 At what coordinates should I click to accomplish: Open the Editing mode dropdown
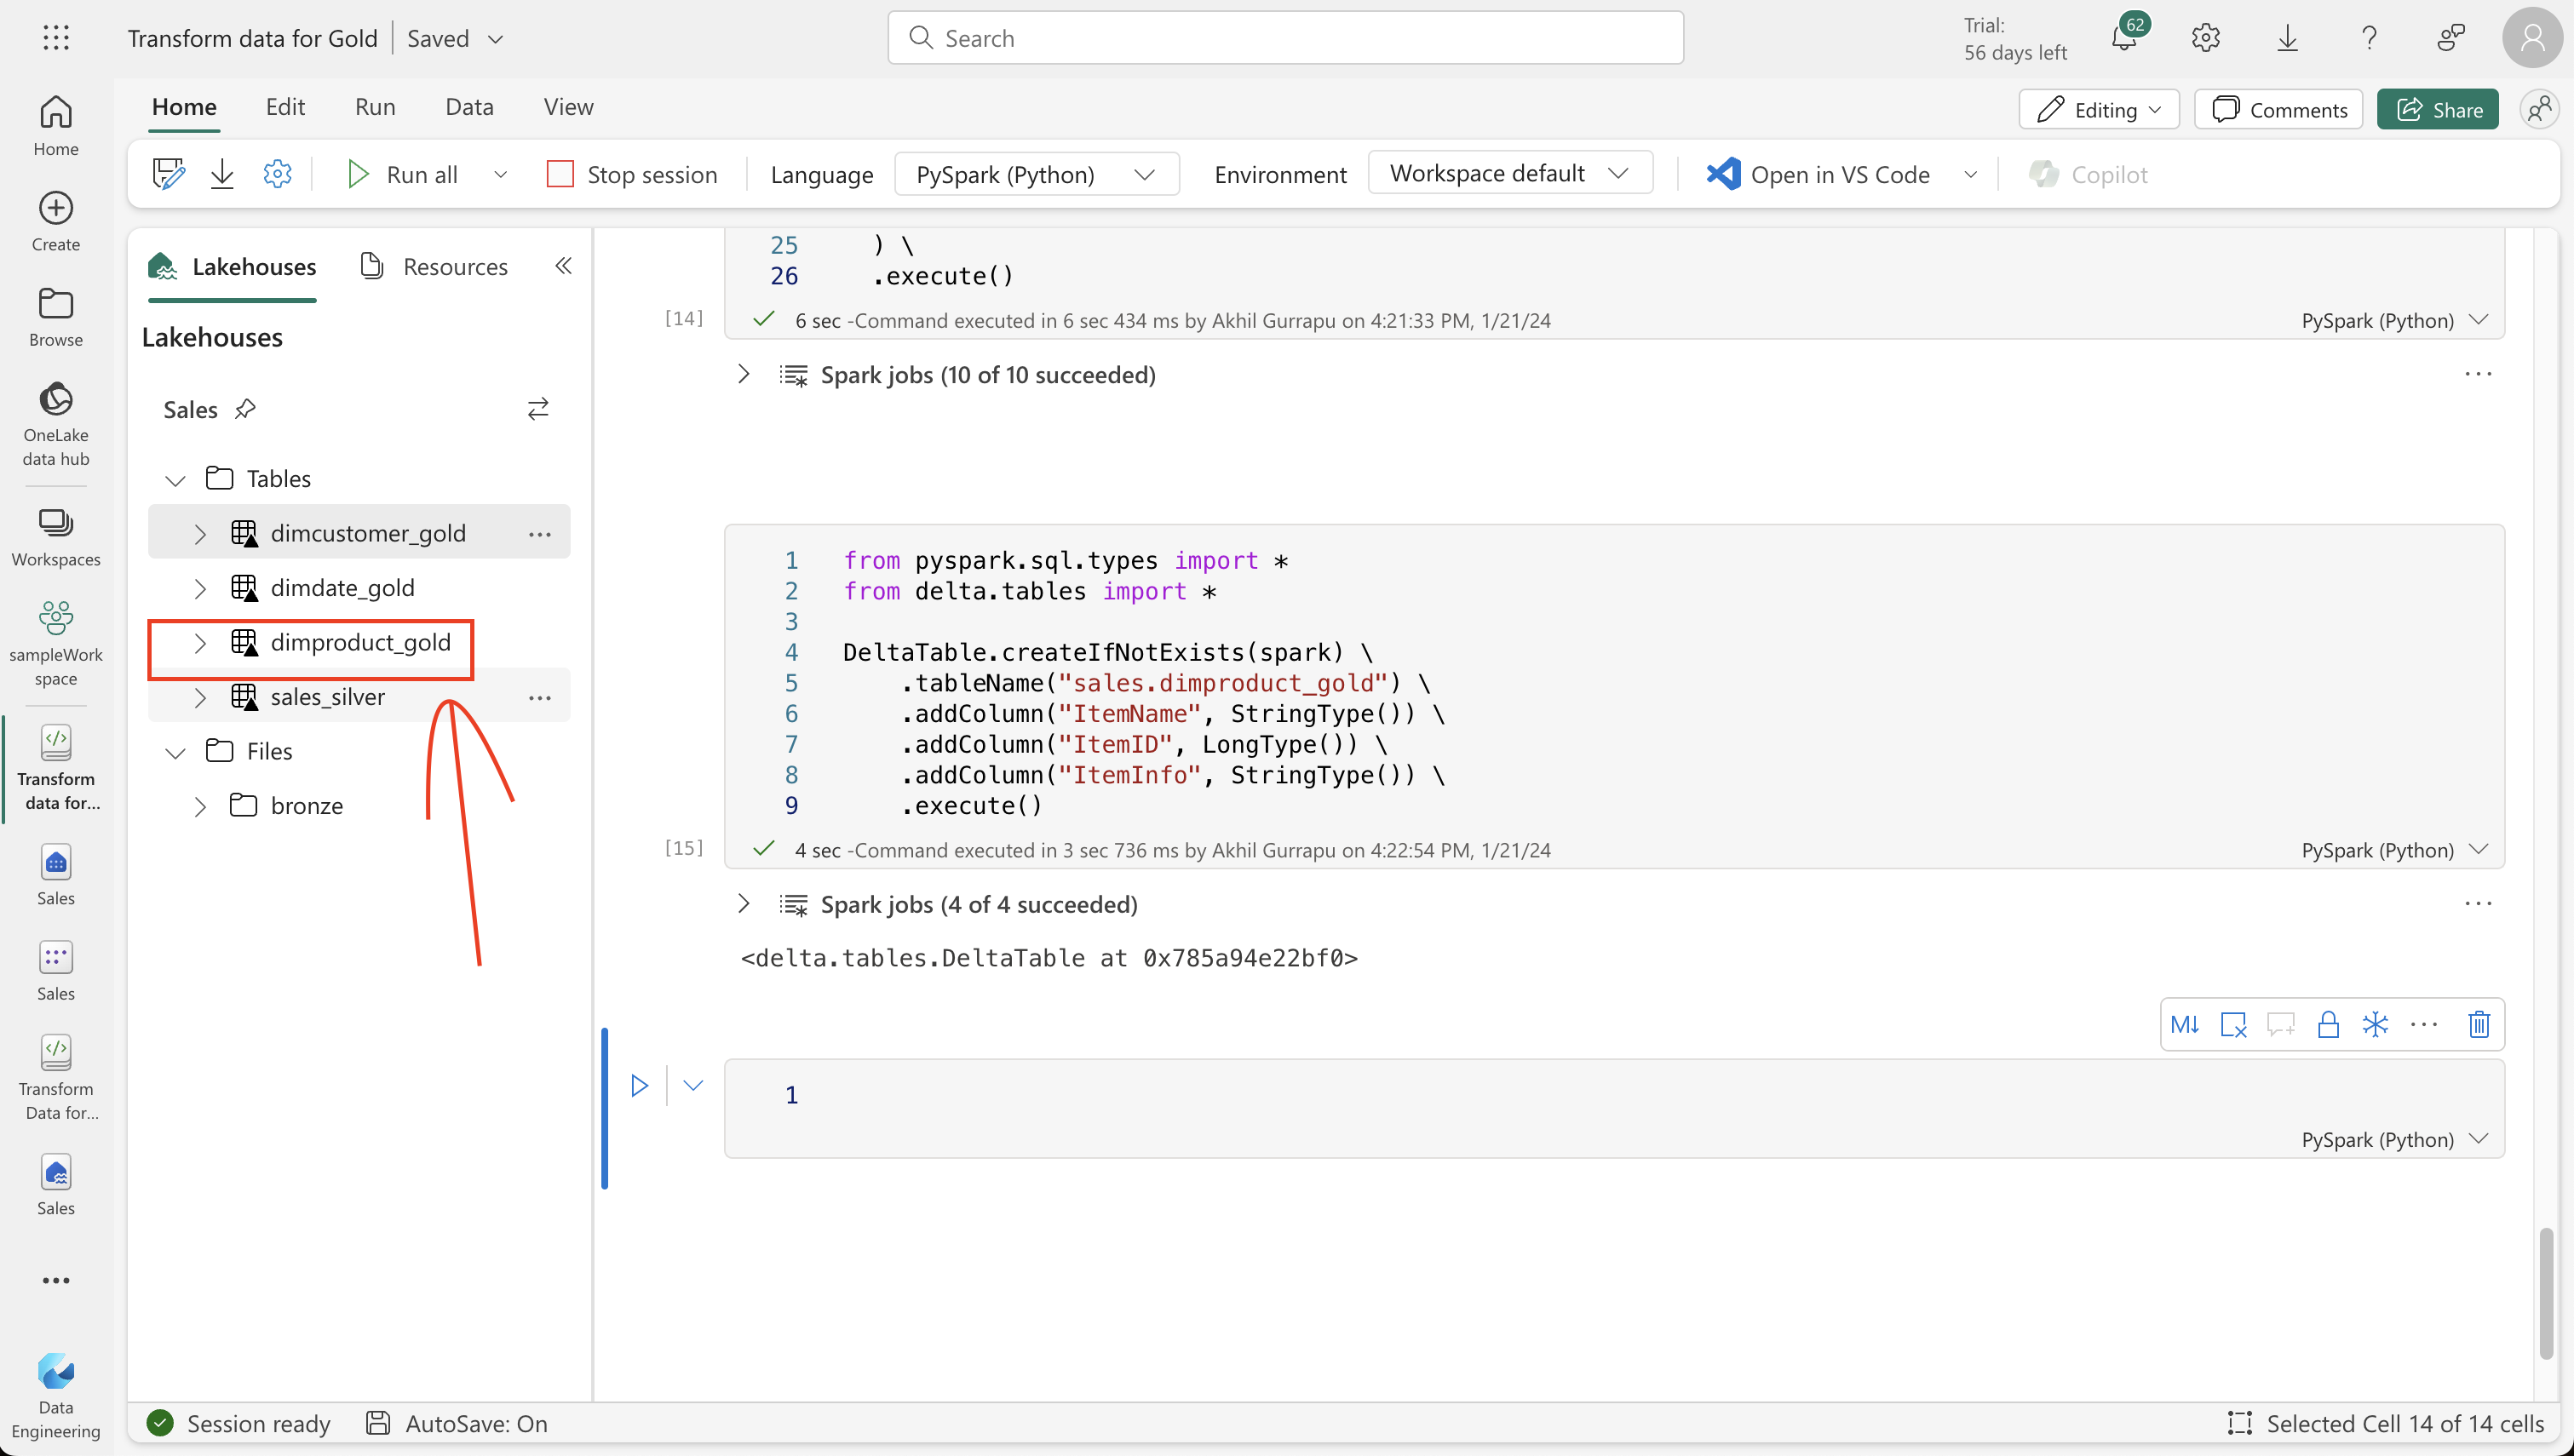click(x=2098, y=109)
